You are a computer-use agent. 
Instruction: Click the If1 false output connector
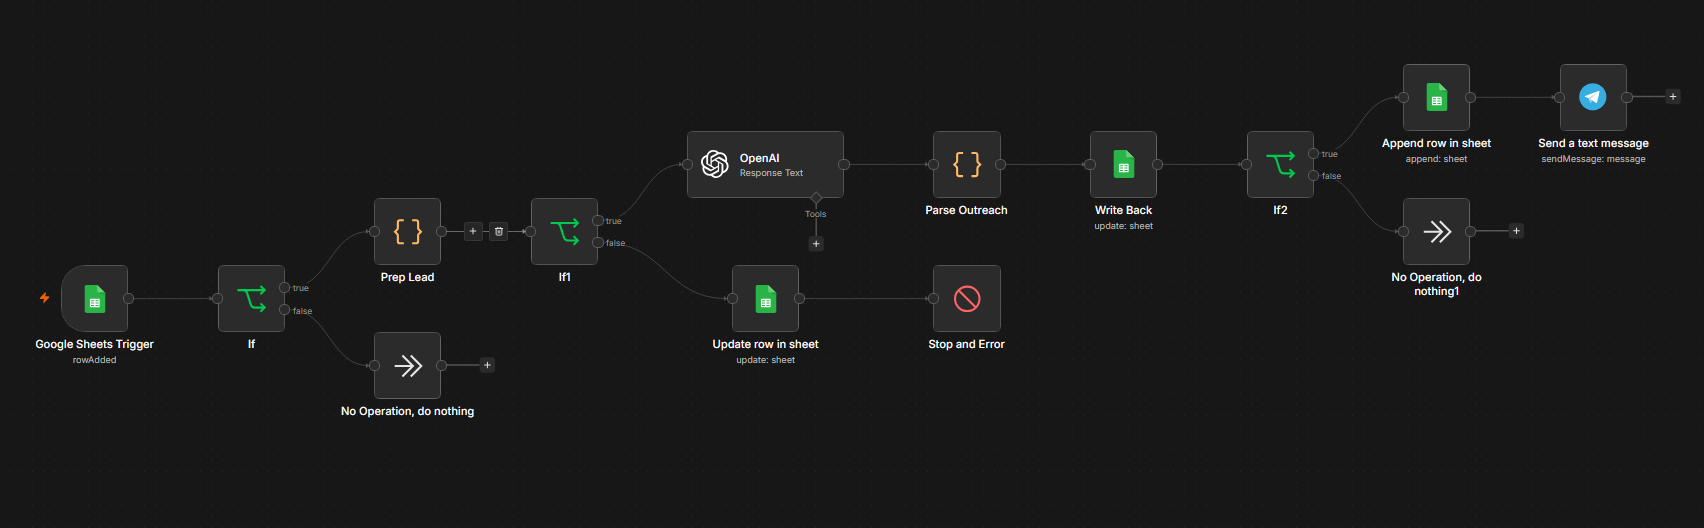pos(598,243)
